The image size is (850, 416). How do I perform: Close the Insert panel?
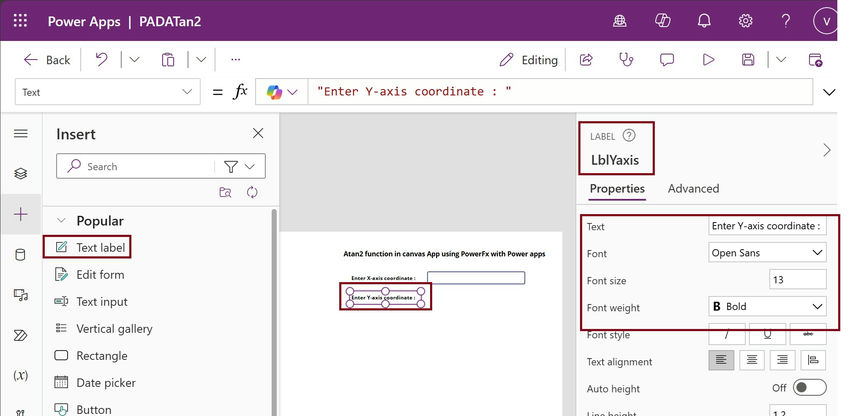click(x=258, y=133)
